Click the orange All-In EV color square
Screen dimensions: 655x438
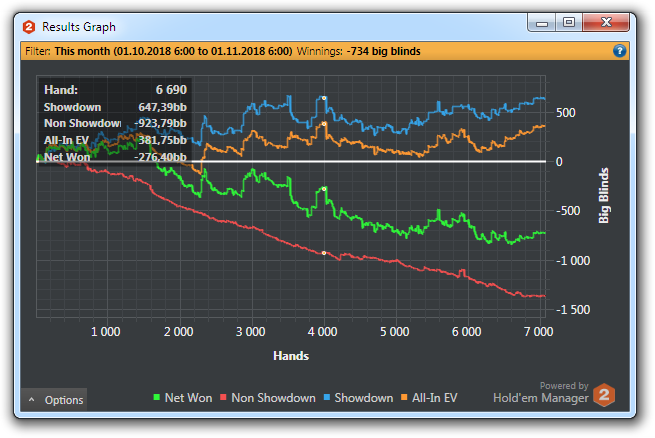click(x=404, y=397)
